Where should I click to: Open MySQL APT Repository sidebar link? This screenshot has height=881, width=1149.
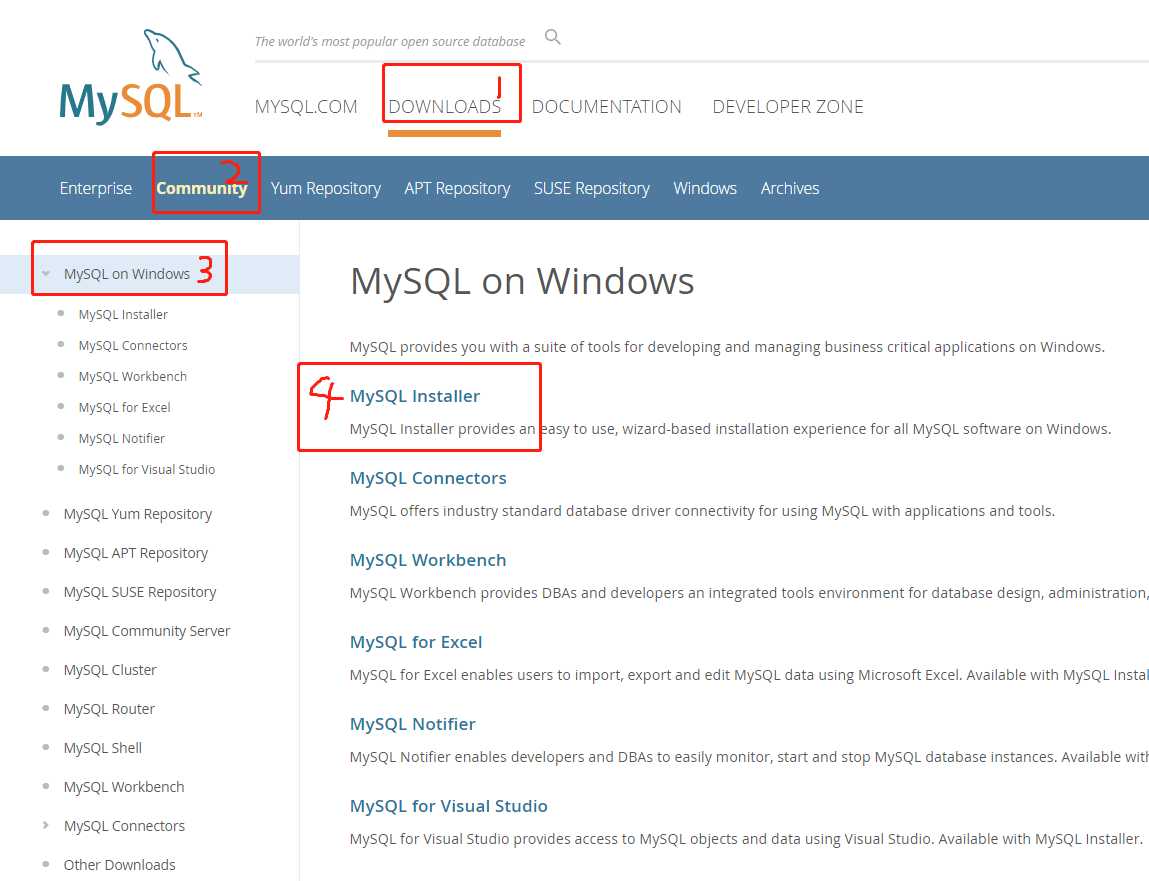point(136,553)
